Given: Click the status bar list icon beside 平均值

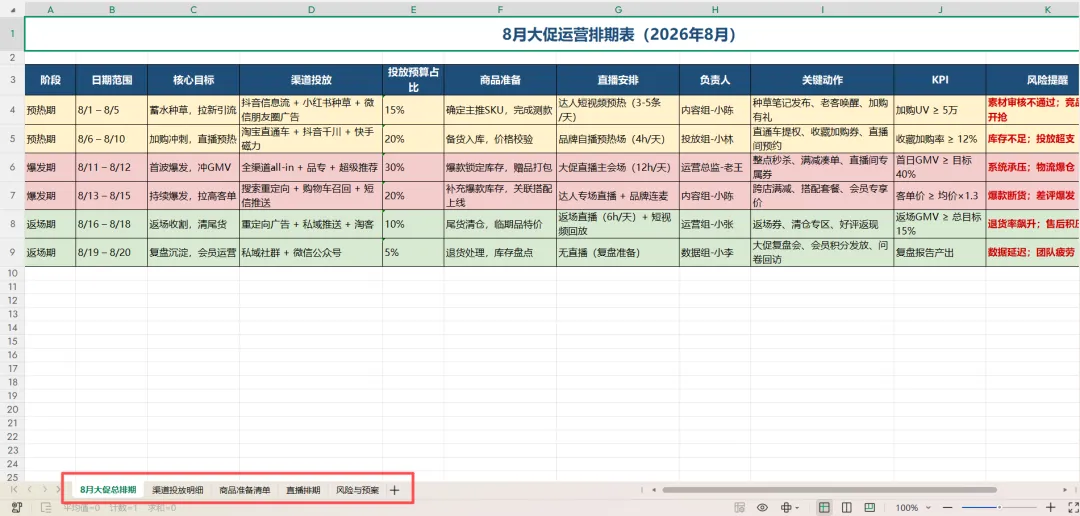Looking at the screenshot, I should pos(46,508).
